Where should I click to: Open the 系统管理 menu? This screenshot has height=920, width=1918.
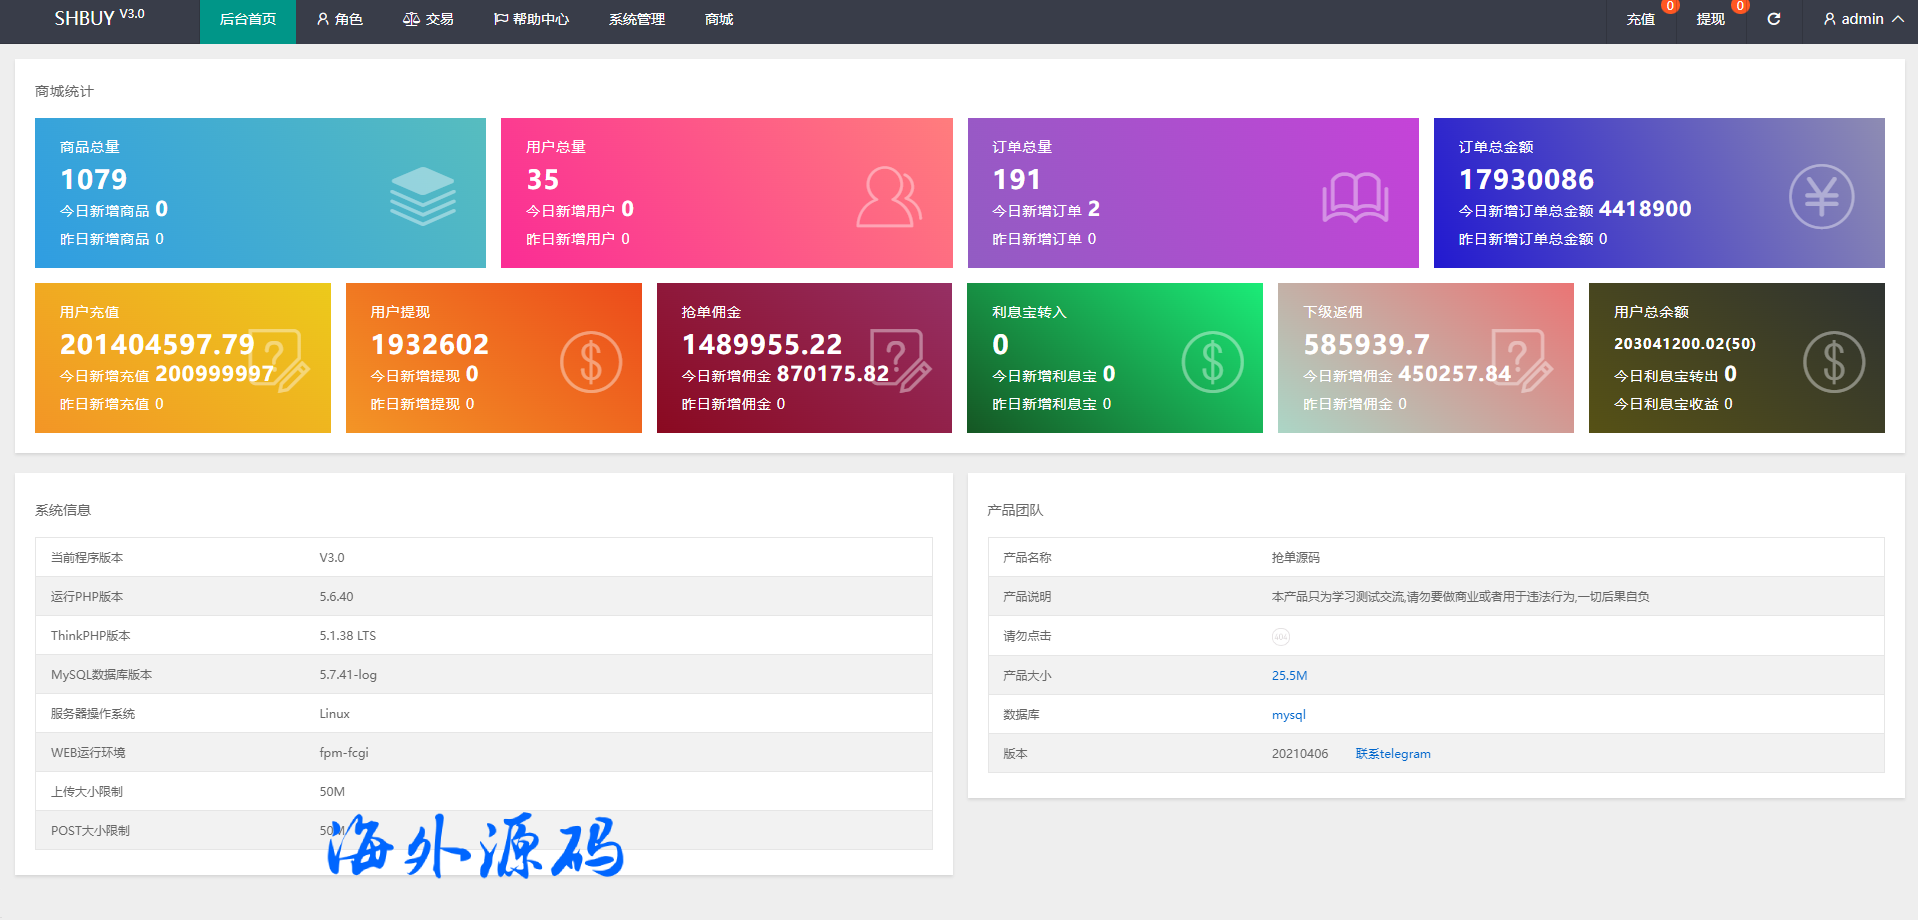point(637,19)
